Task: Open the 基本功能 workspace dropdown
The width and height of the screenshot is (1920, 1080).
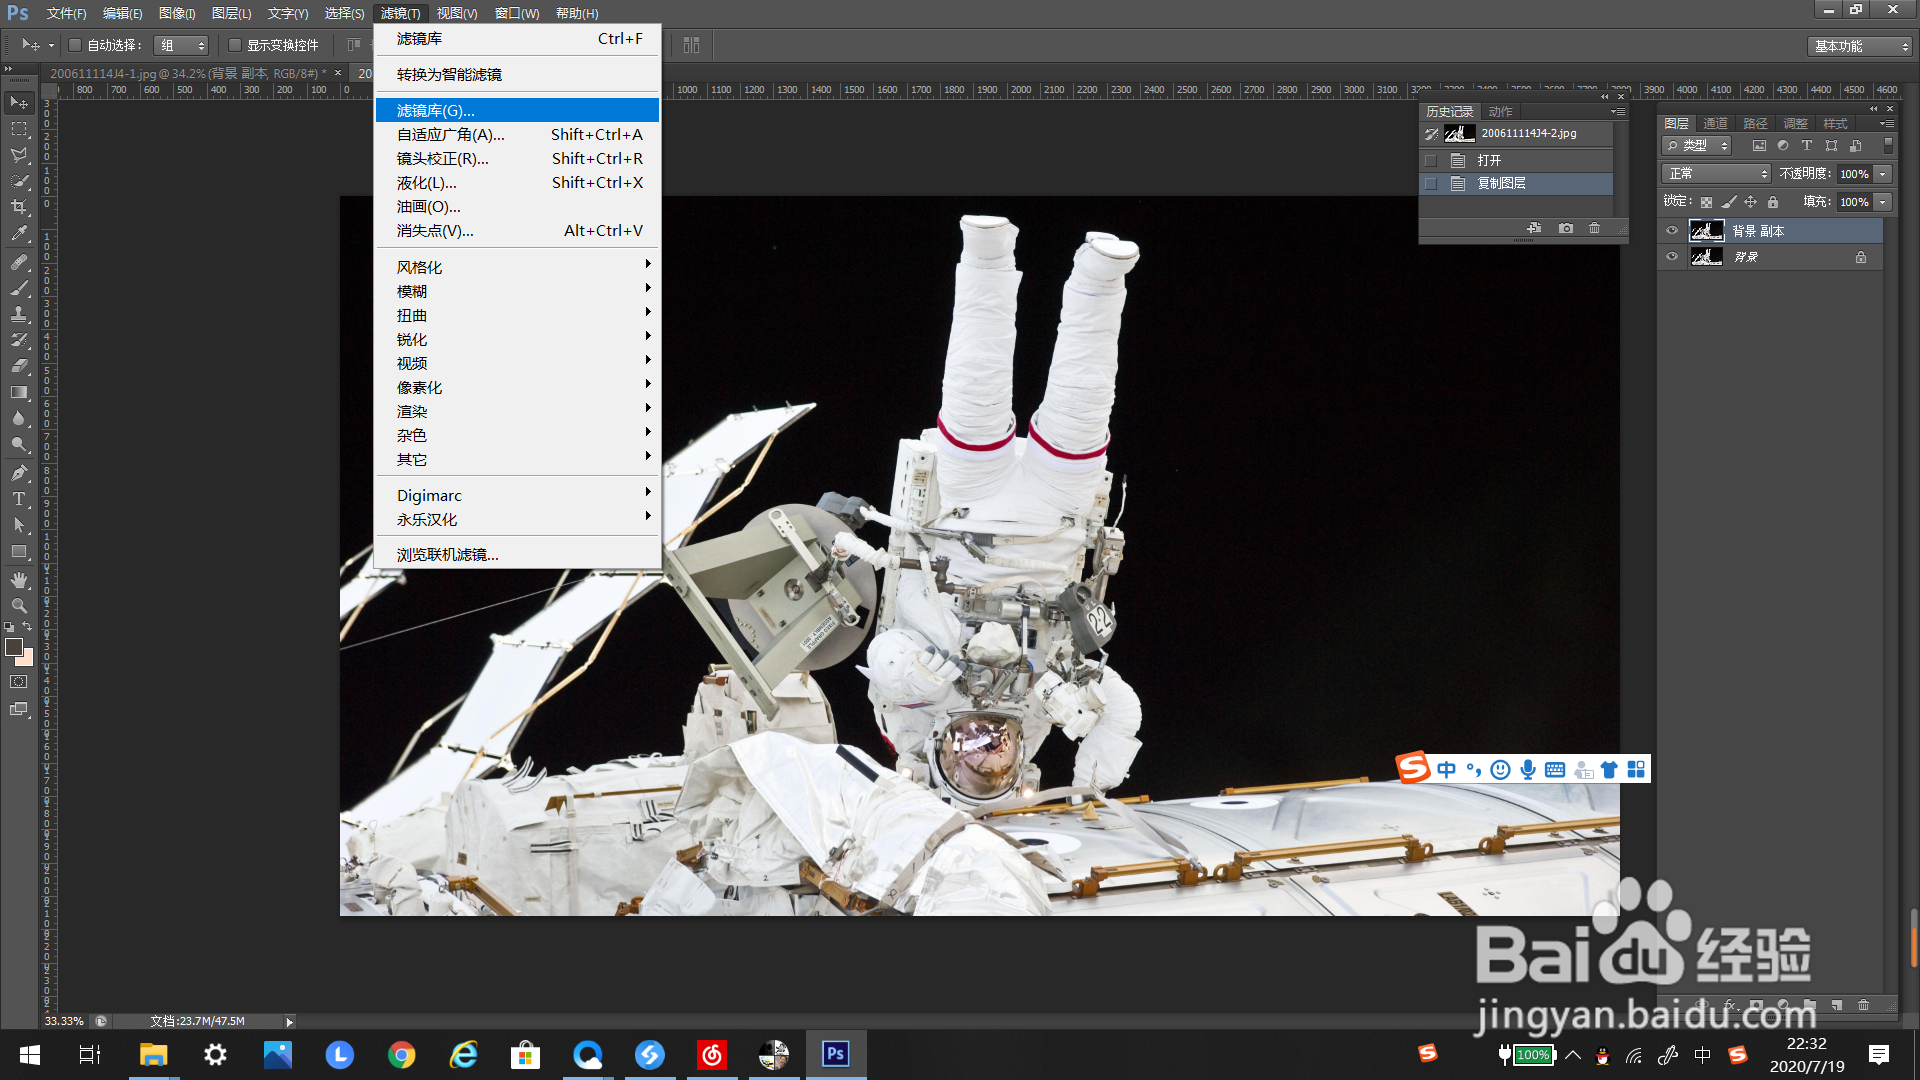Action: point(1861,46)
